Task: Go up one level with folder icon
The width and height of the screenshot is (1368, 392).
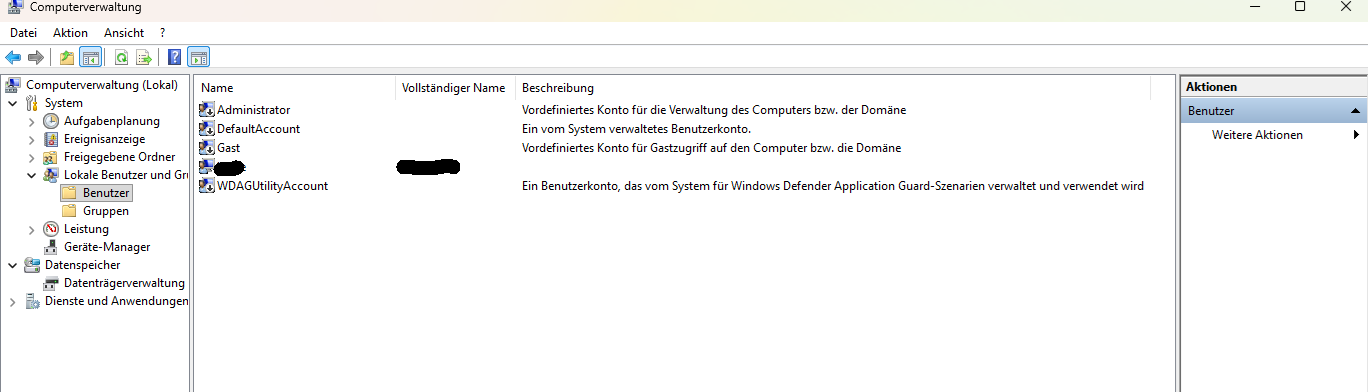Action: point(67,58)
